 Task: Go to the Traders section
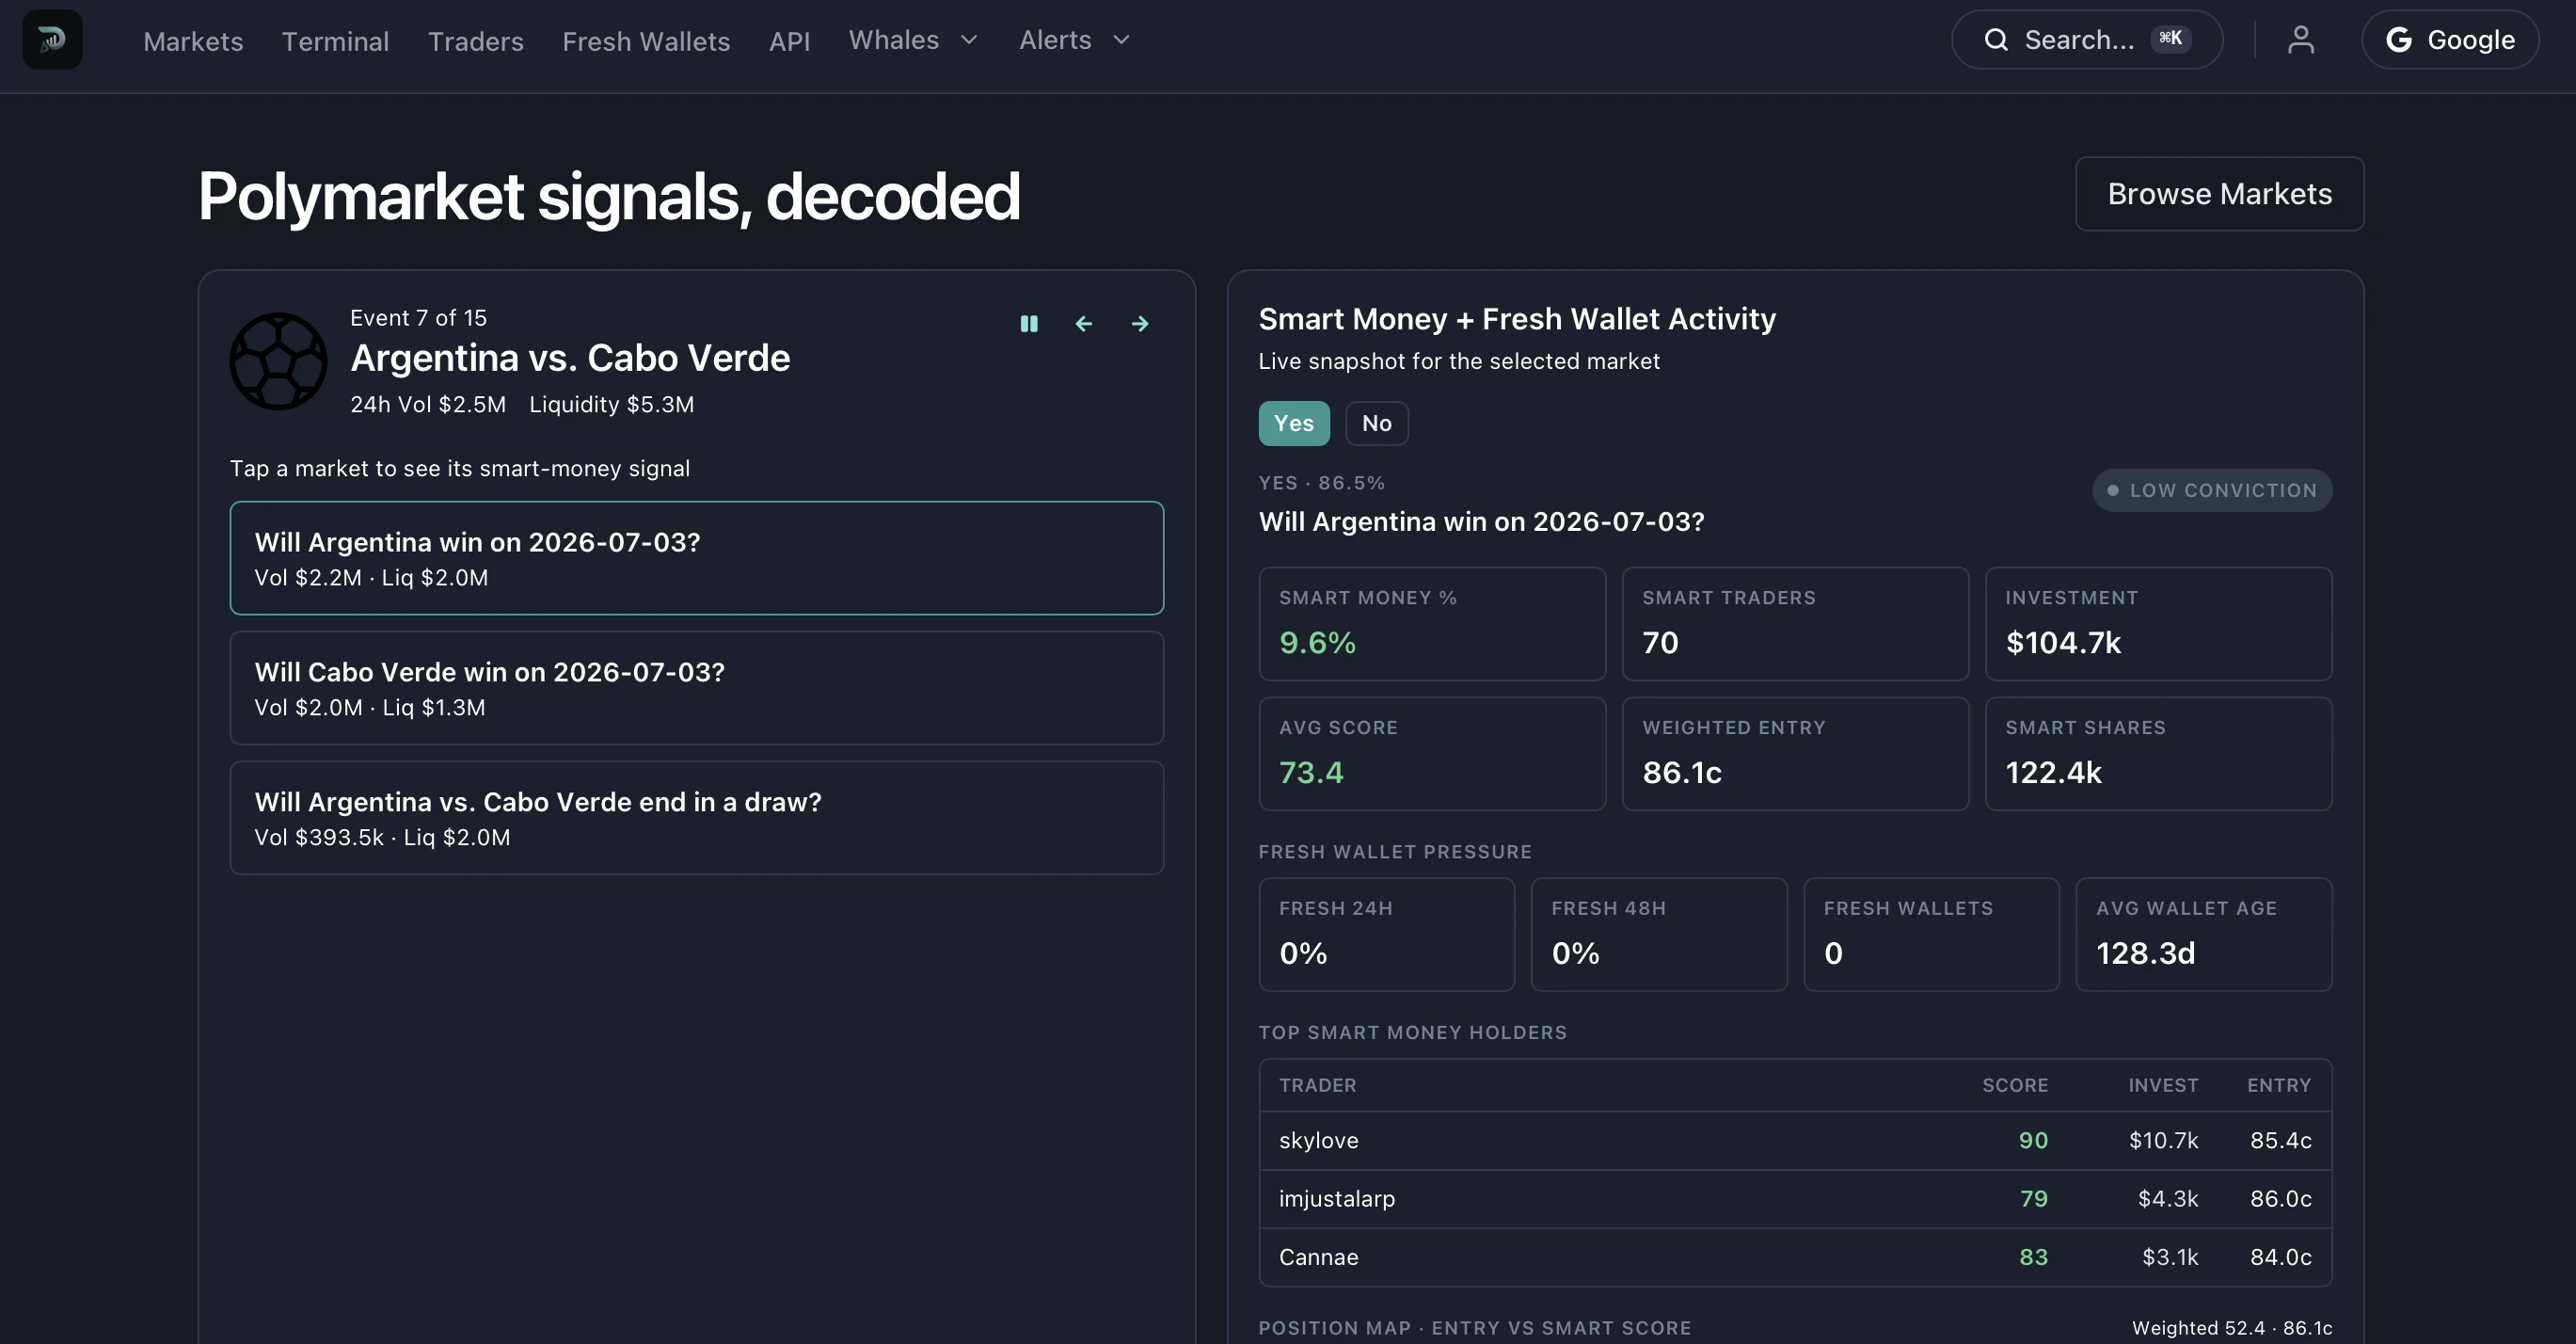click(x=476, y=41)
